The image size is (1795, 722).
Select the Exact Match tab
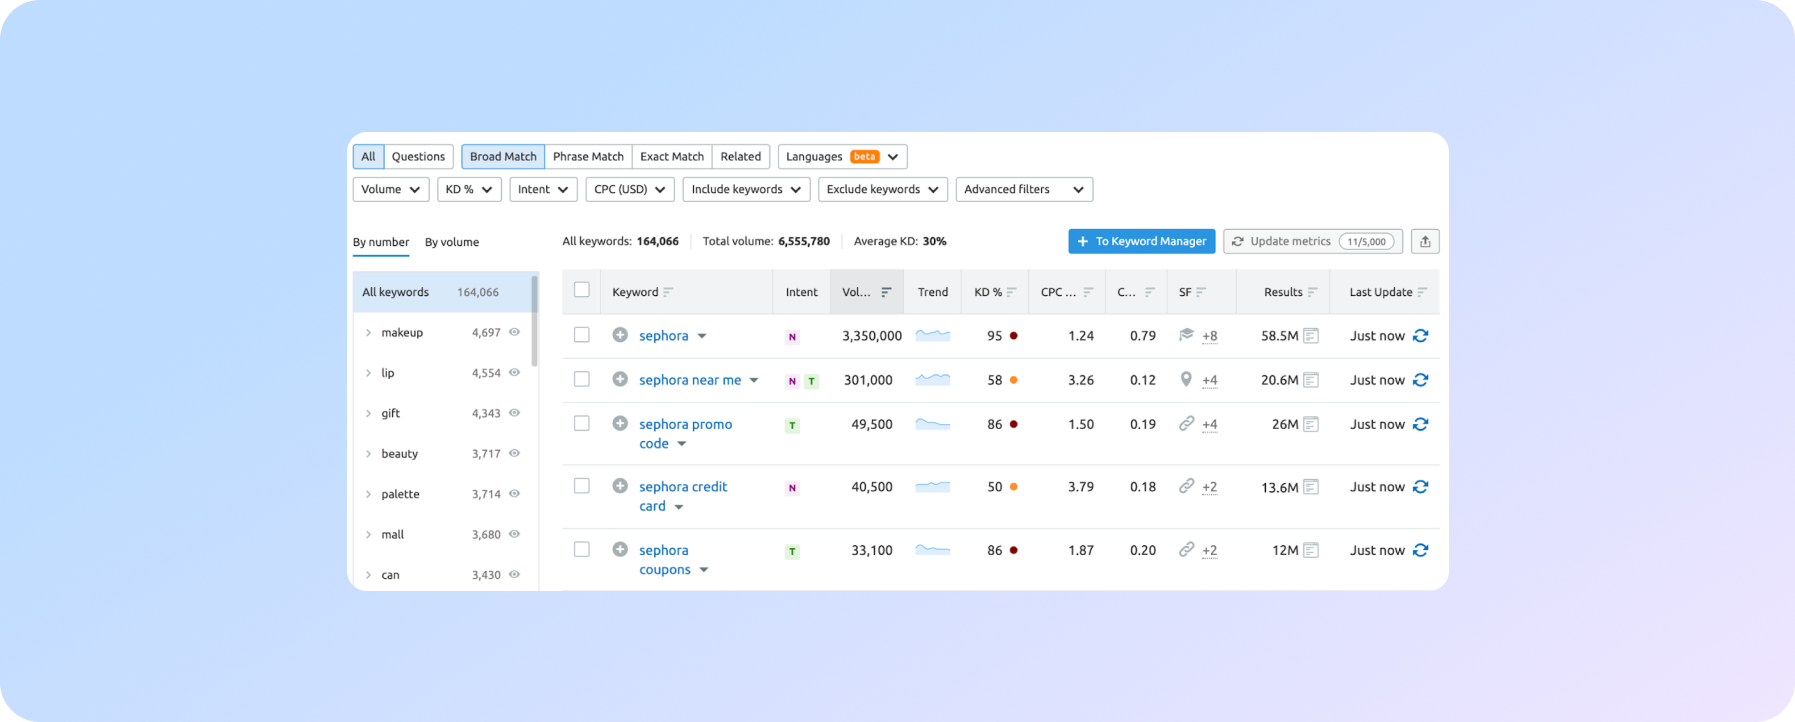672,156
